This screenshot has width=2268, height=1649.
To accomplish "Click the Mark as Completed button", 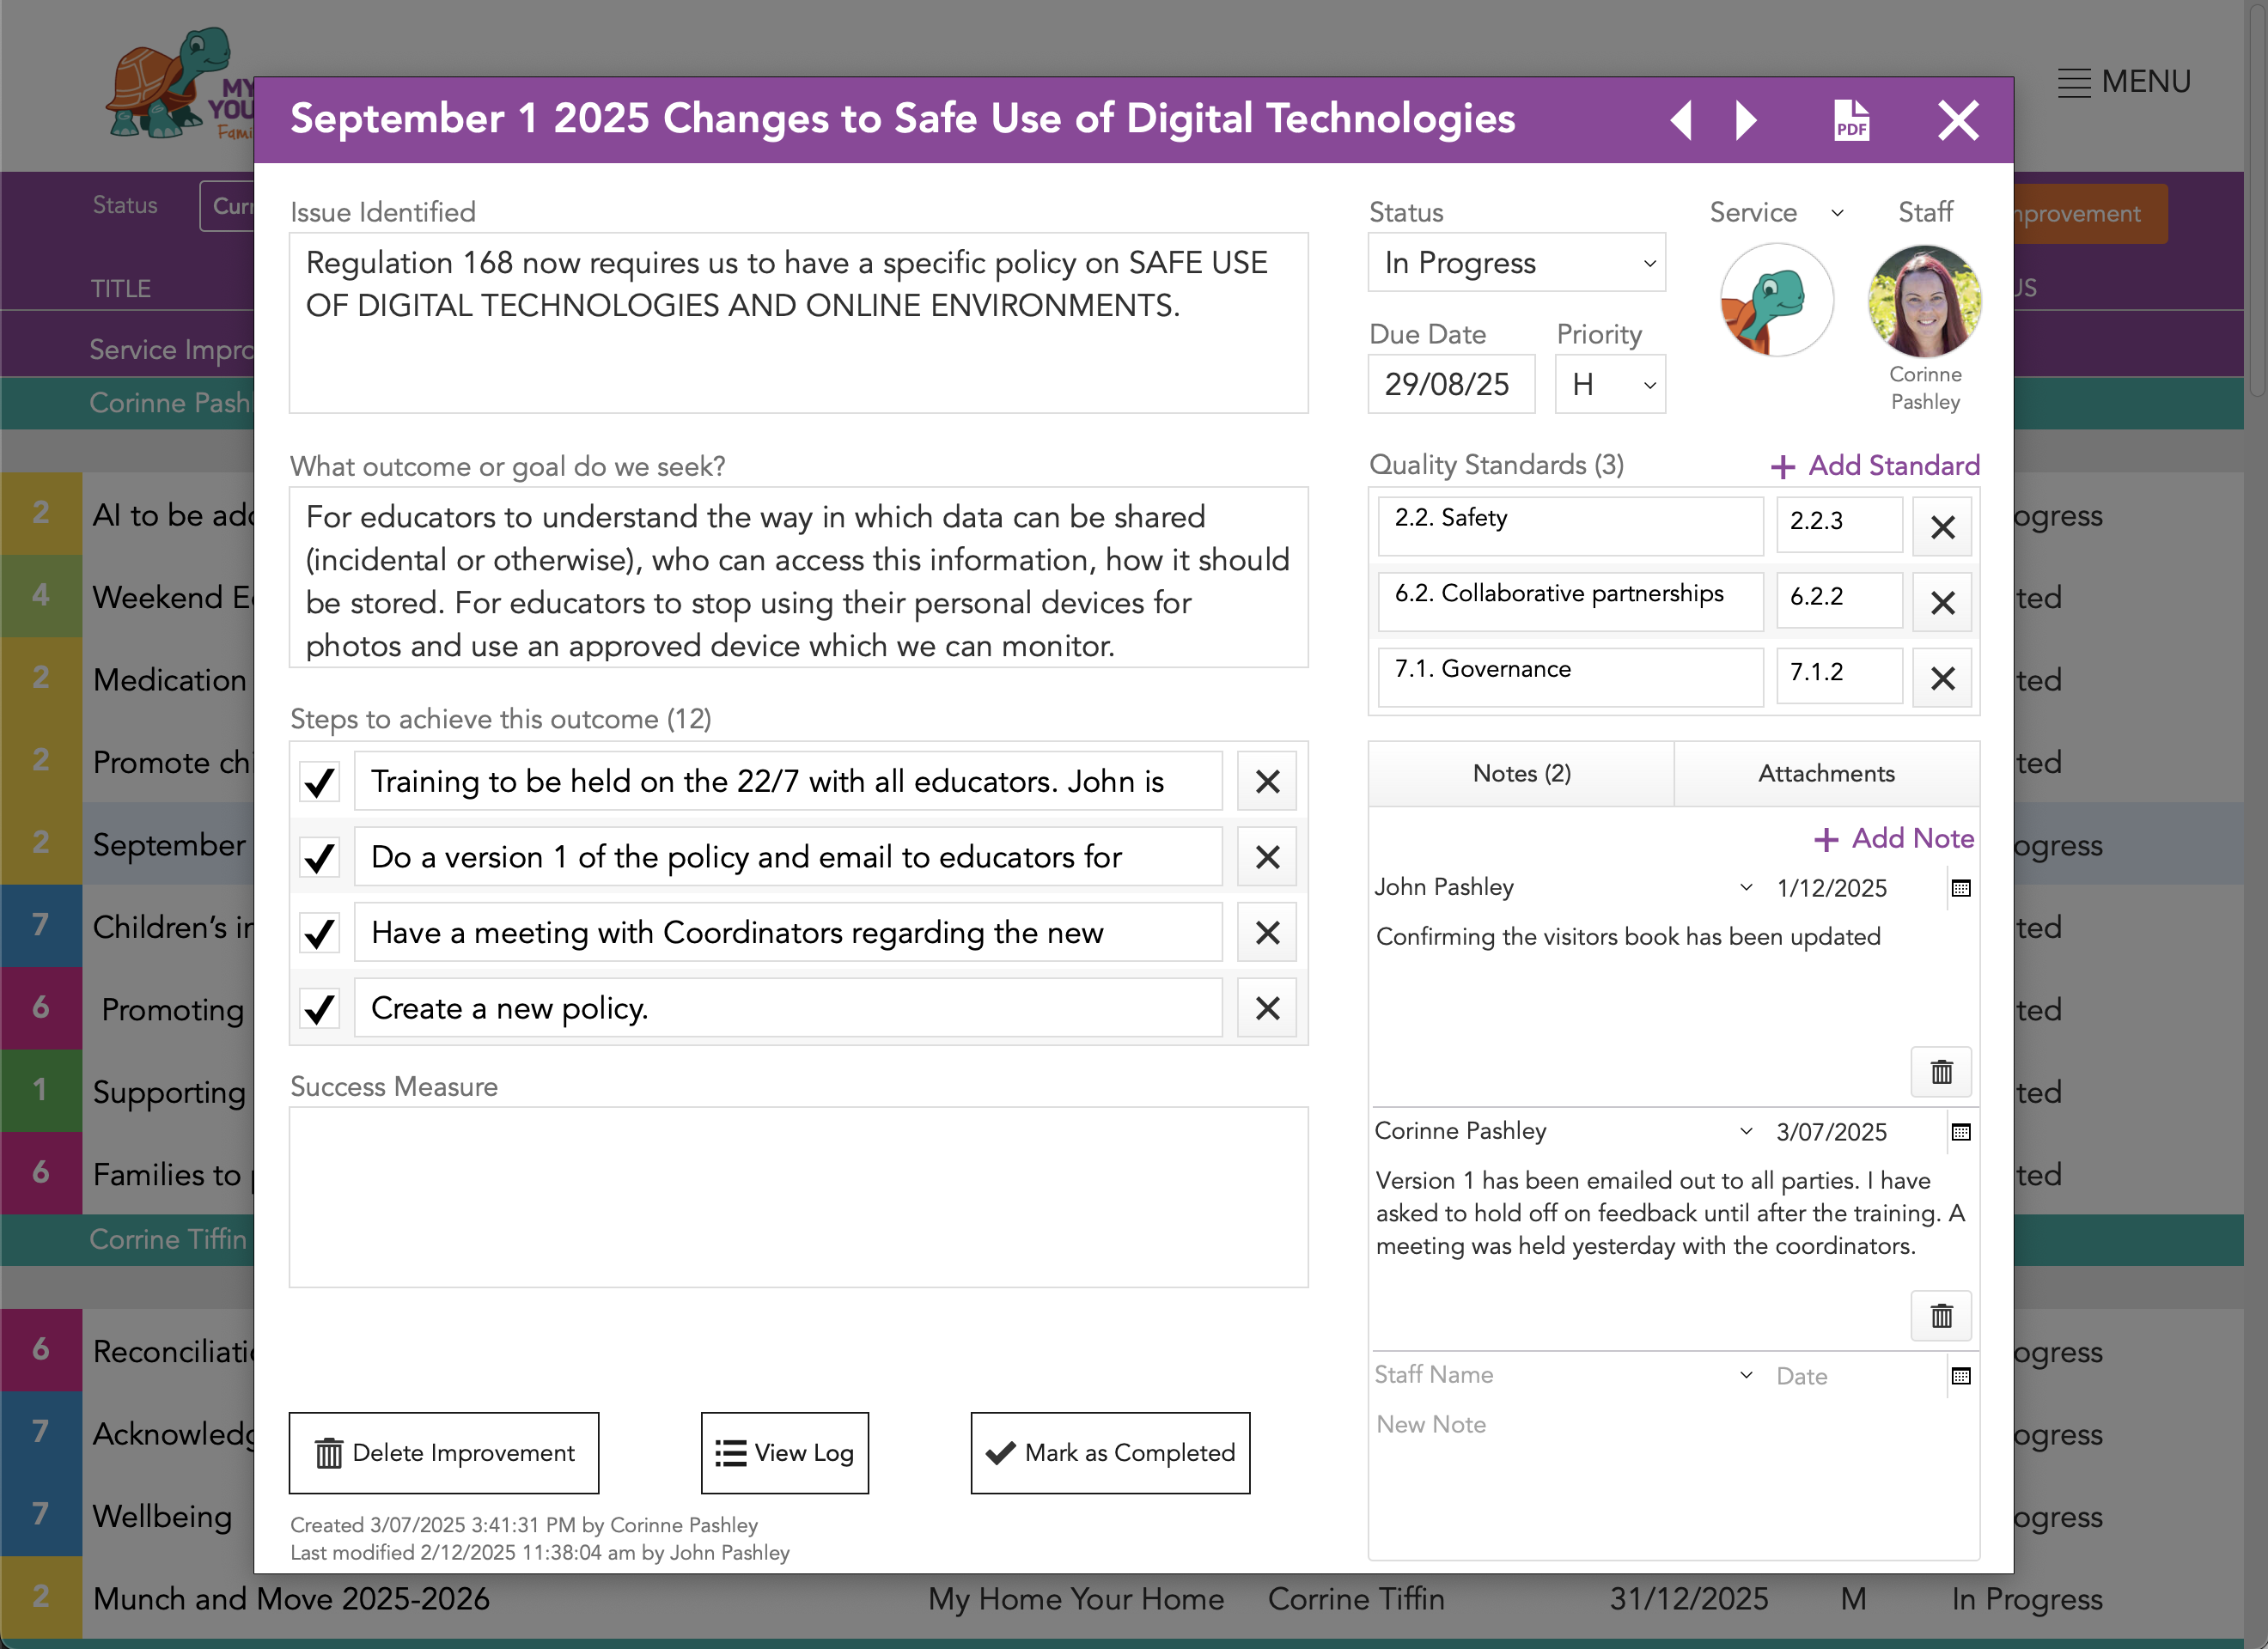I will (1109, 1453).
